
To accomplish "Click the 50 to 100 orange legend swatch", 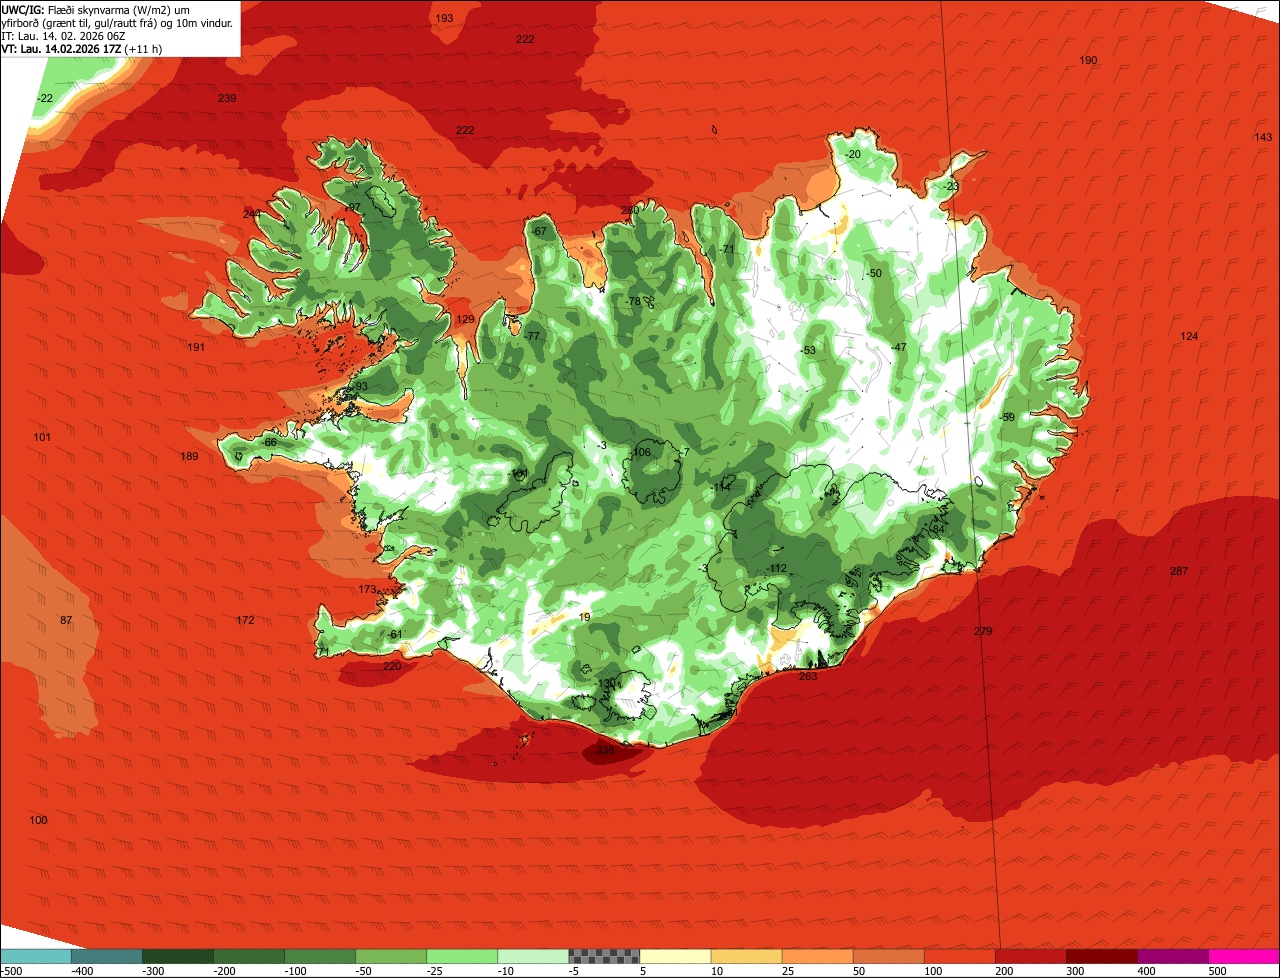I will click(887, 956).
